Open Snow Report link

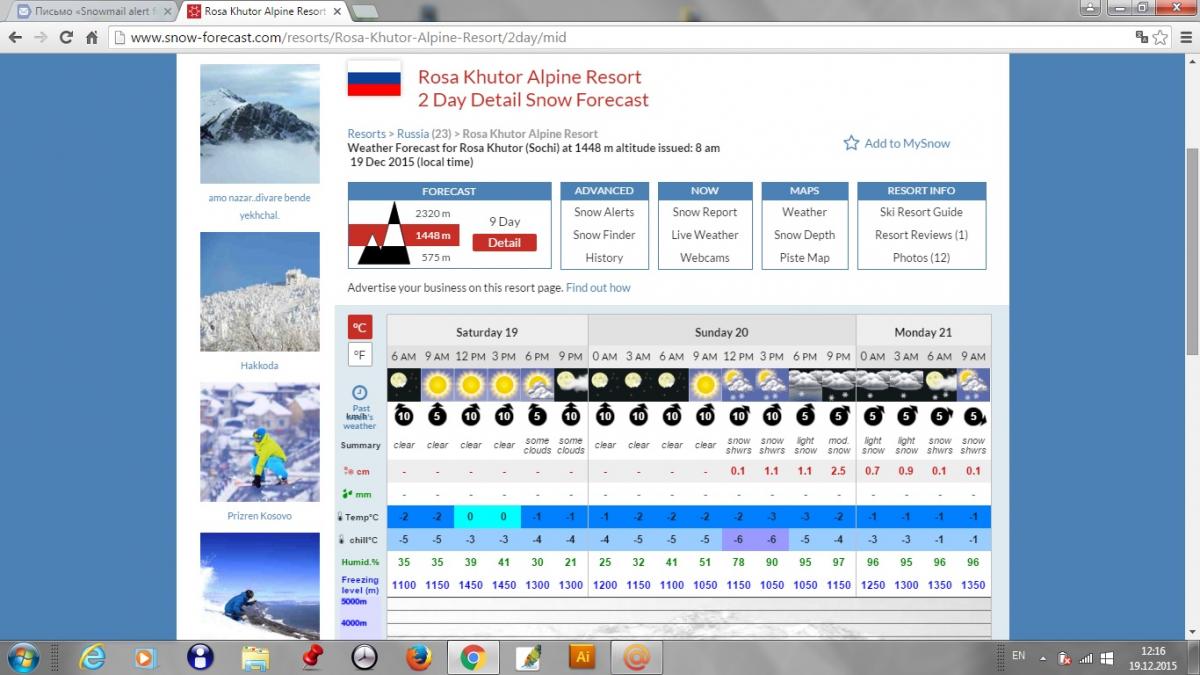point(705,212)
